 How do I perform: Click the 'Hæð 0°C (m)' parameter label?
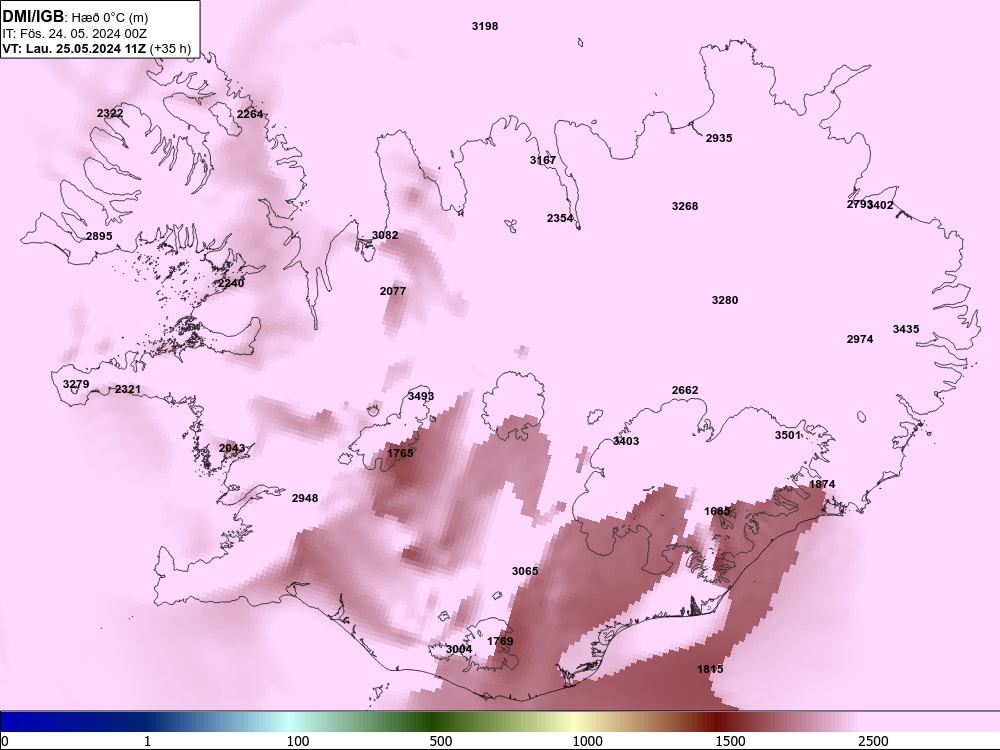109,18
